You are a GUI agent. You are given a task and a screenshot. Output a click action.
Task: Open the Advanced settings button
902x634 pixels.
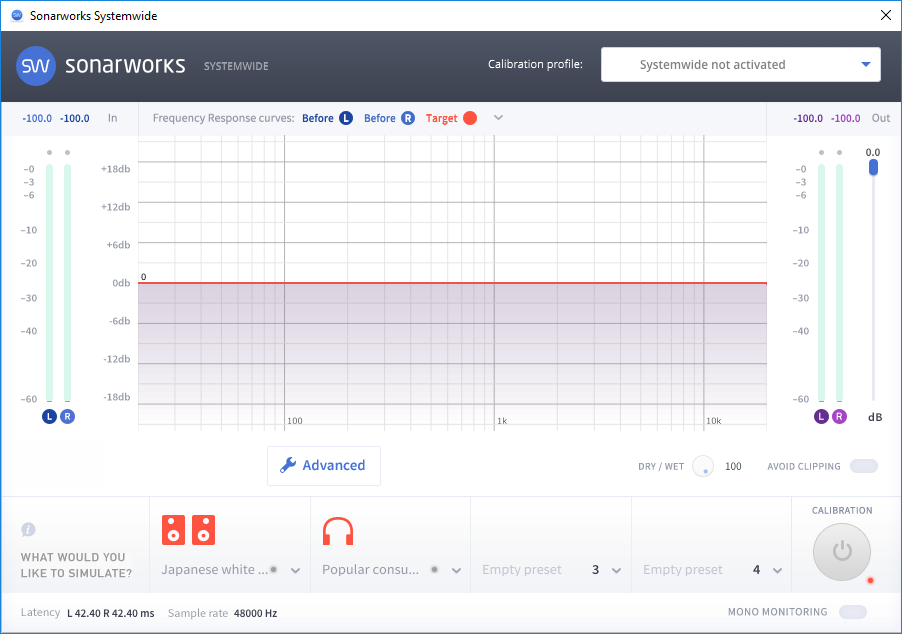click(x=324, y=465)
